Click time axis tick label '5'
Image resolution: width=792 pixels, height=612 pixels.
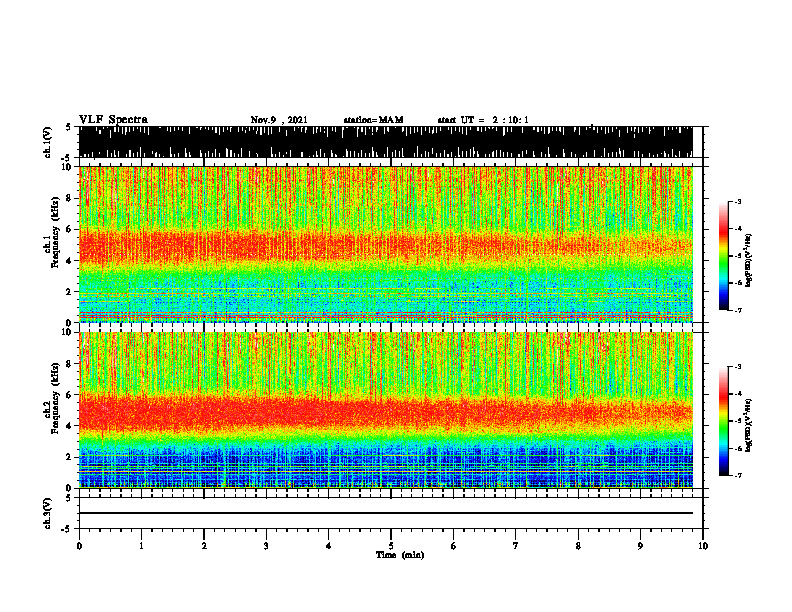[391, 546]
